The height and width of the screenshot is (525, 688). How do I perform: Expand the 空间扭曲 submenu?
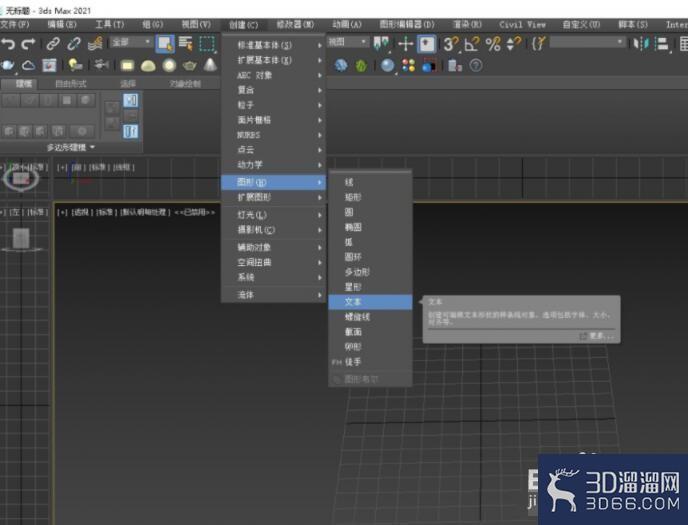pos(273,262)
